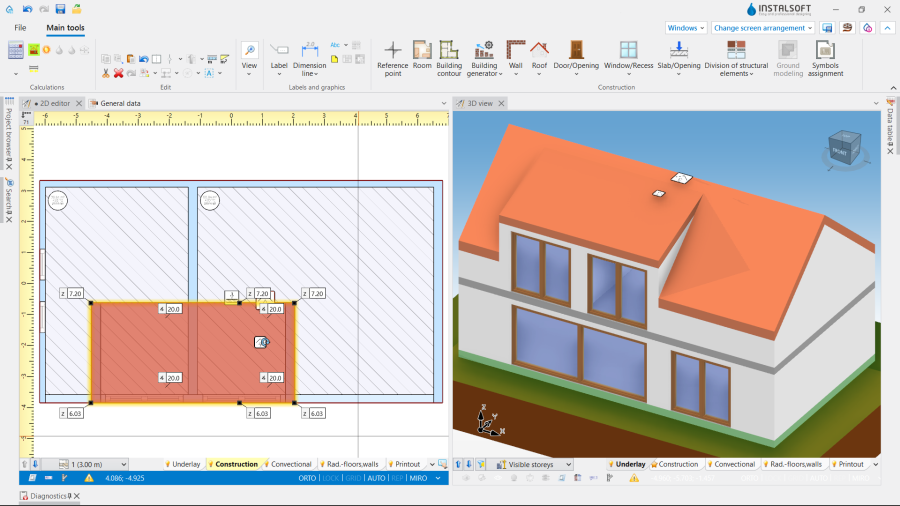Image resolution: width=900 pixels, height=506 pixels.
Task: Select the Door/Opening tool
Action: pos(576,56)
